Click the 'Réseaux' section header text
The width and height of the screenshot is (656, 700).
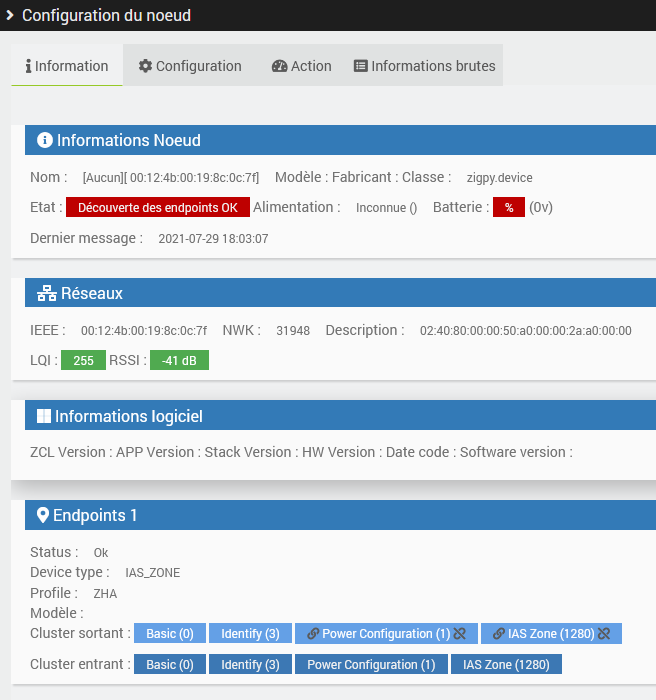92,293
